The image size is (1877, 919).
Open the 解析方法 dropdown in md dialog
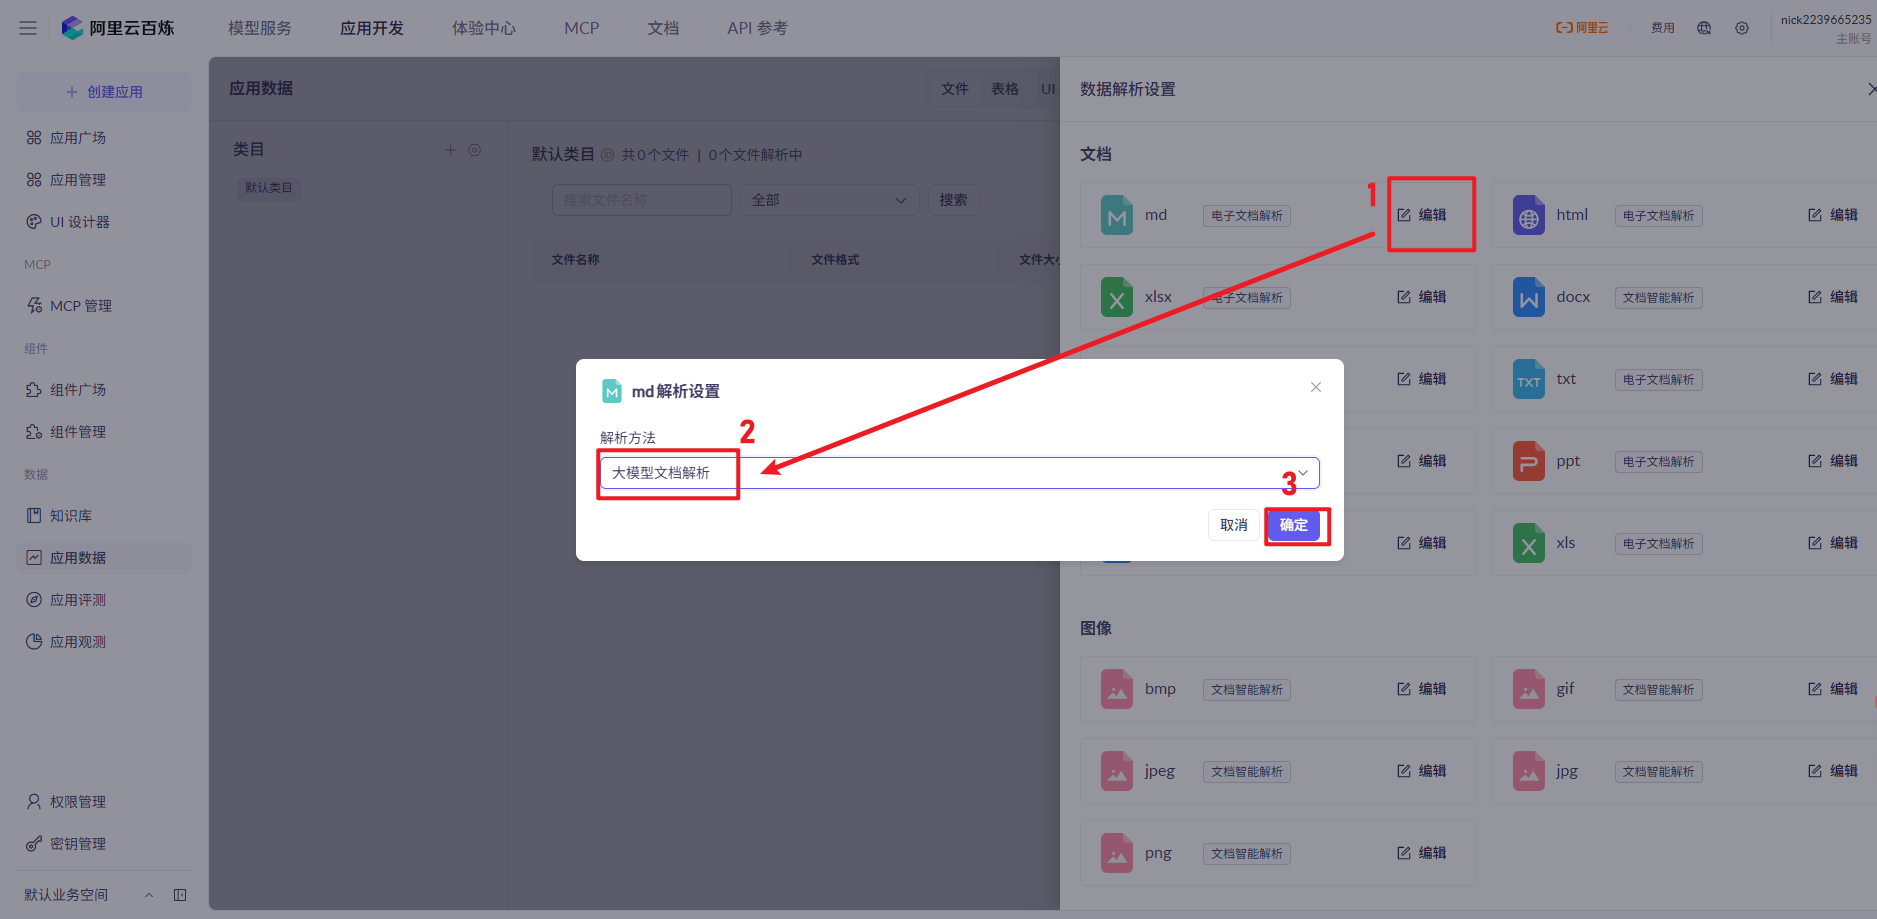pos(958,473)
